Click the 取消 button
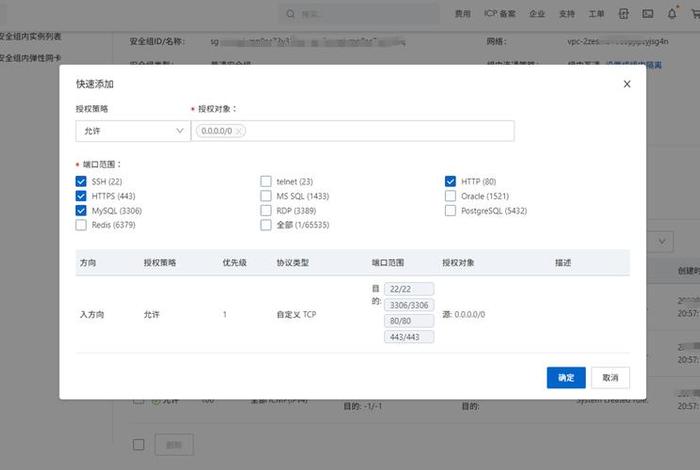 (x=610, y=378)
